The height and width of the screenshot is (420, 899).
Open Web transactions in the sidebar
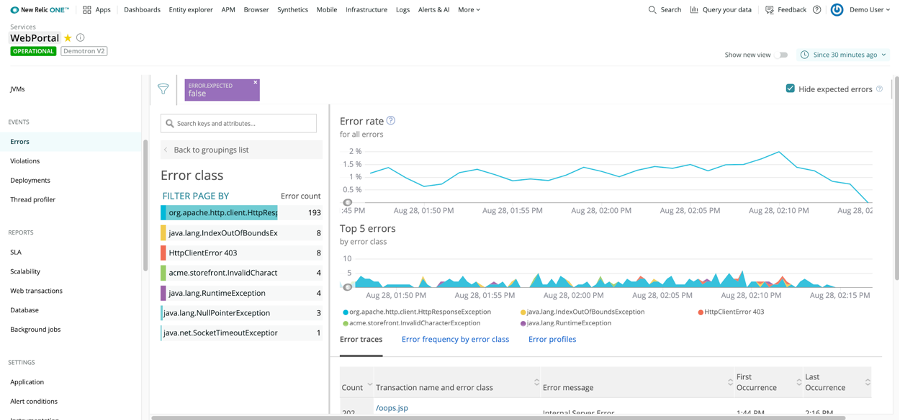click(37, 291)
